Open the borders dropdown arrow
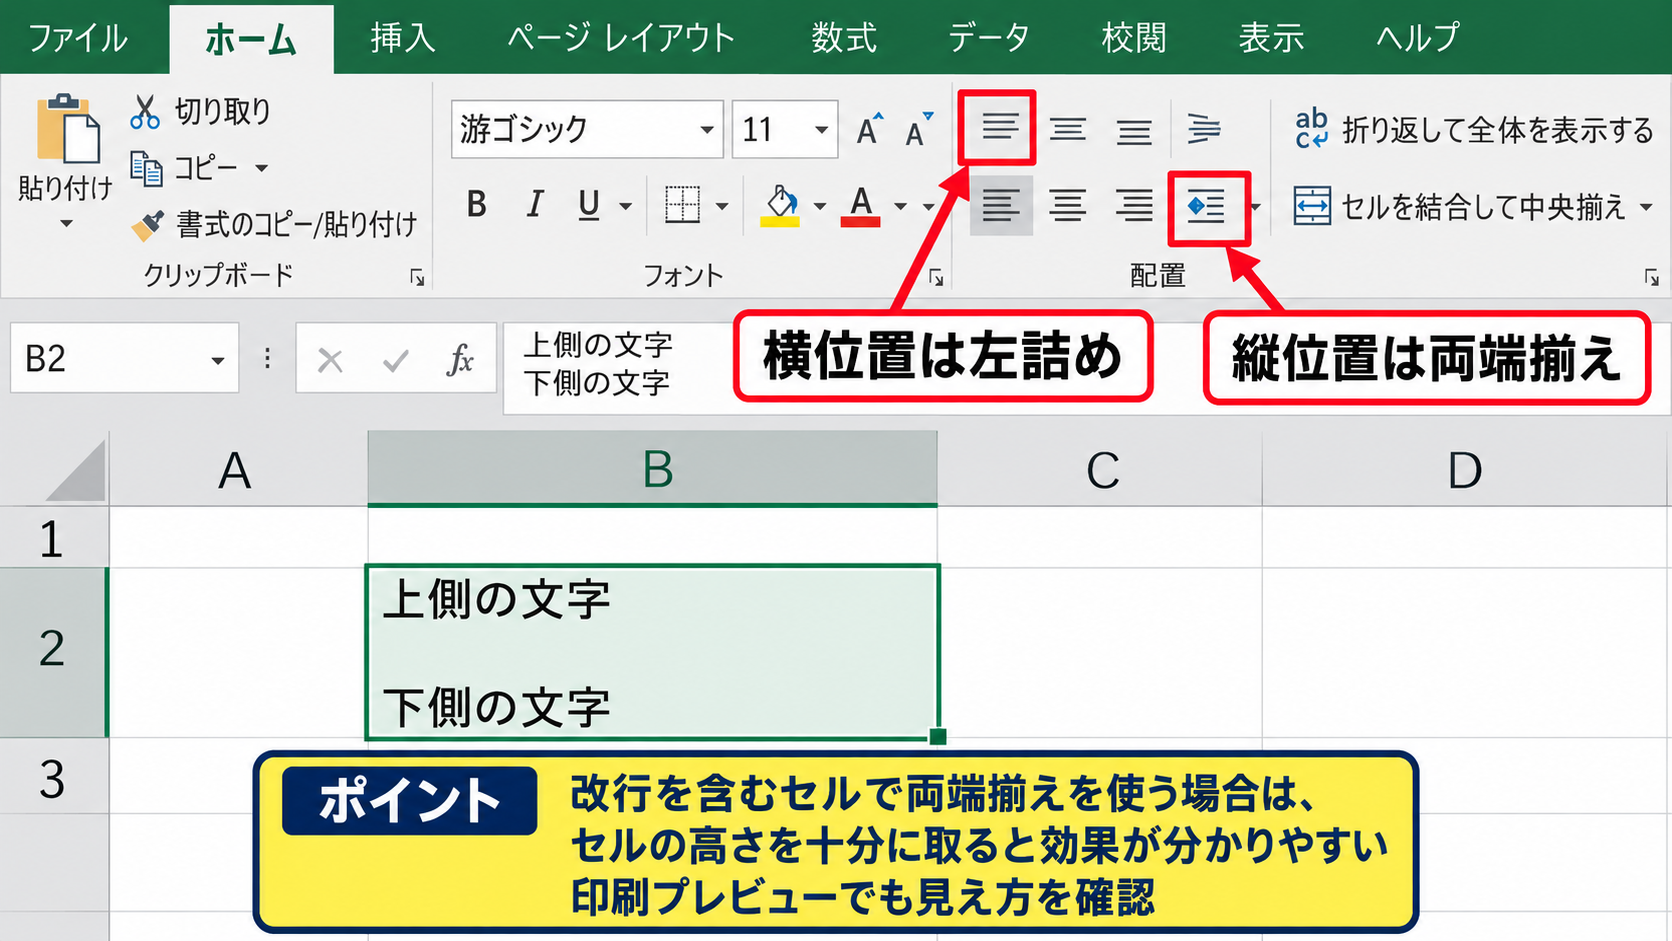The height and width of the screenshot is (941, 1672). click(x=722, y=207)
